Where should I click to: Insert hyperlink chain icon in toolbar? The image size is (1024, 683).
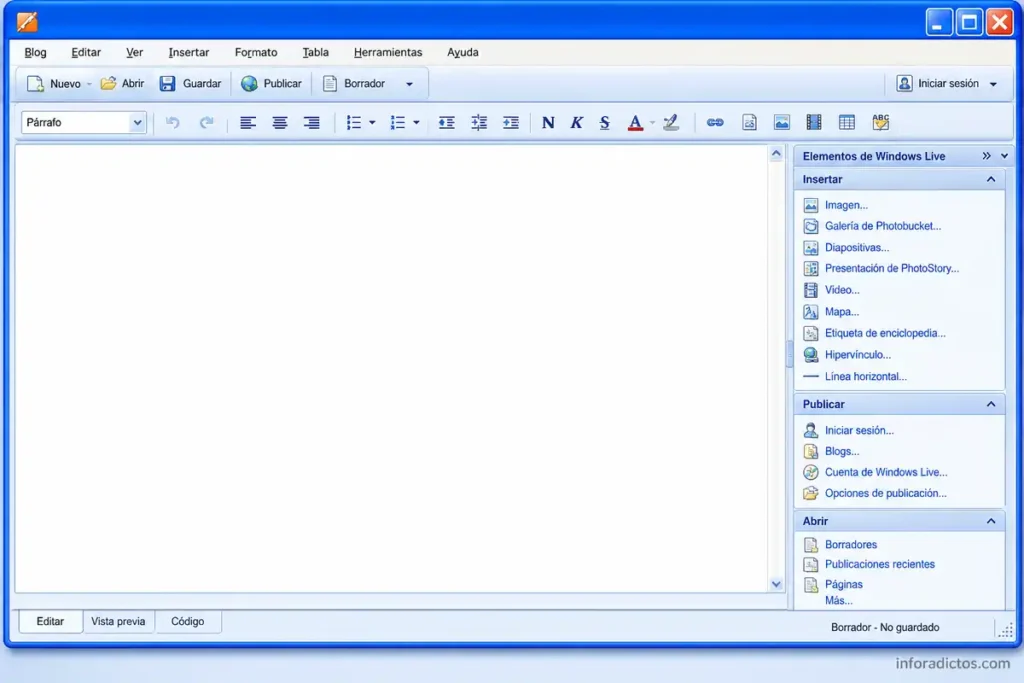click(715, 122)
